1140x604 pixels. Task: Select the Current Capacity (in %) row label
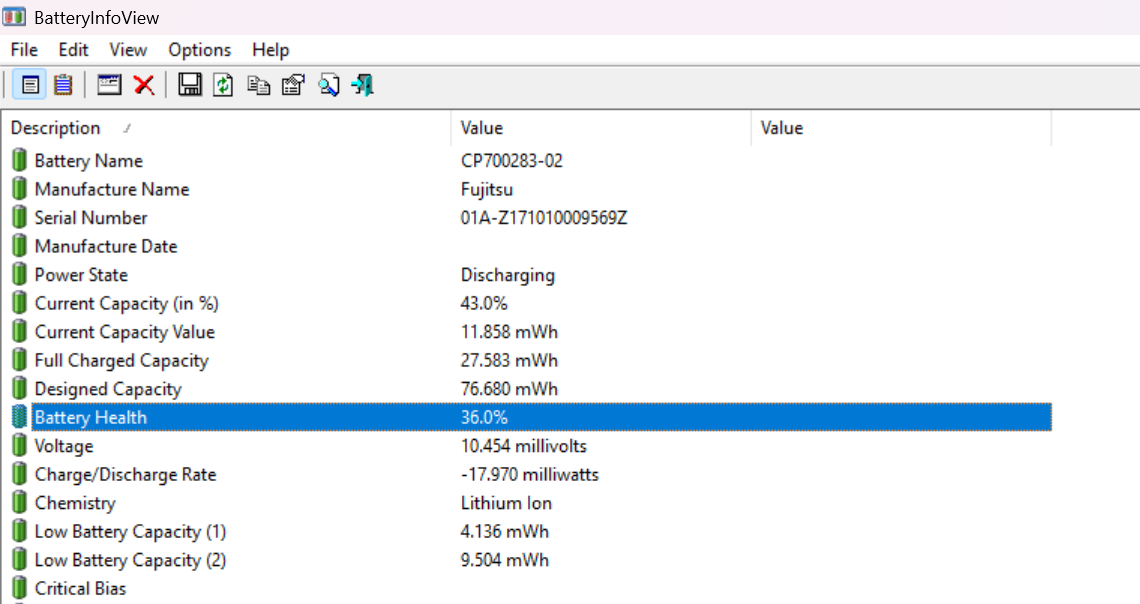click(x=127, y=303)
